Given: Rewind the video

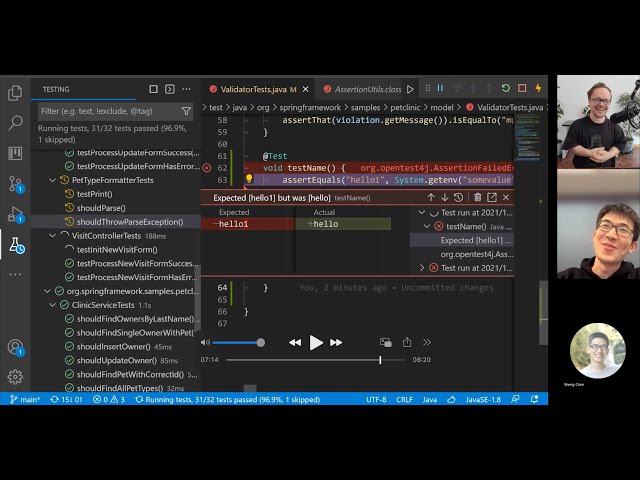Looking at the screenshot, I should coord(295,342).
